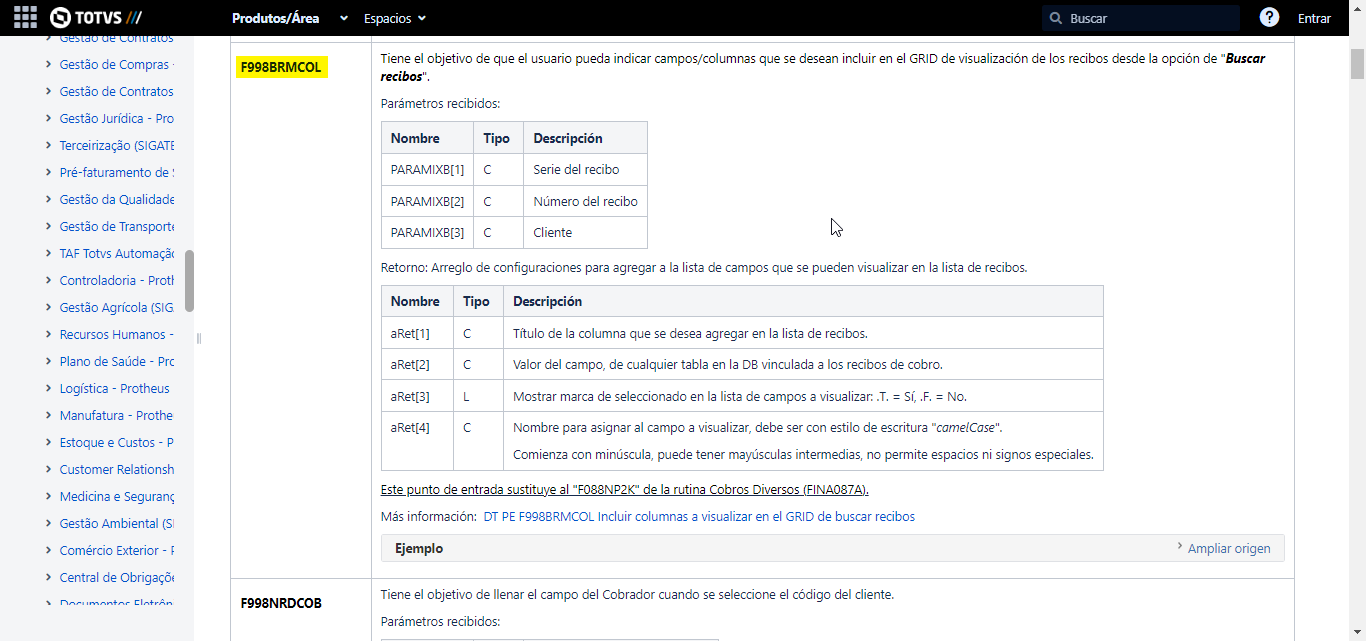1366x641 pixels.
Task: Select the highlighted F998BRMCOL text
Action: [281, 68]
